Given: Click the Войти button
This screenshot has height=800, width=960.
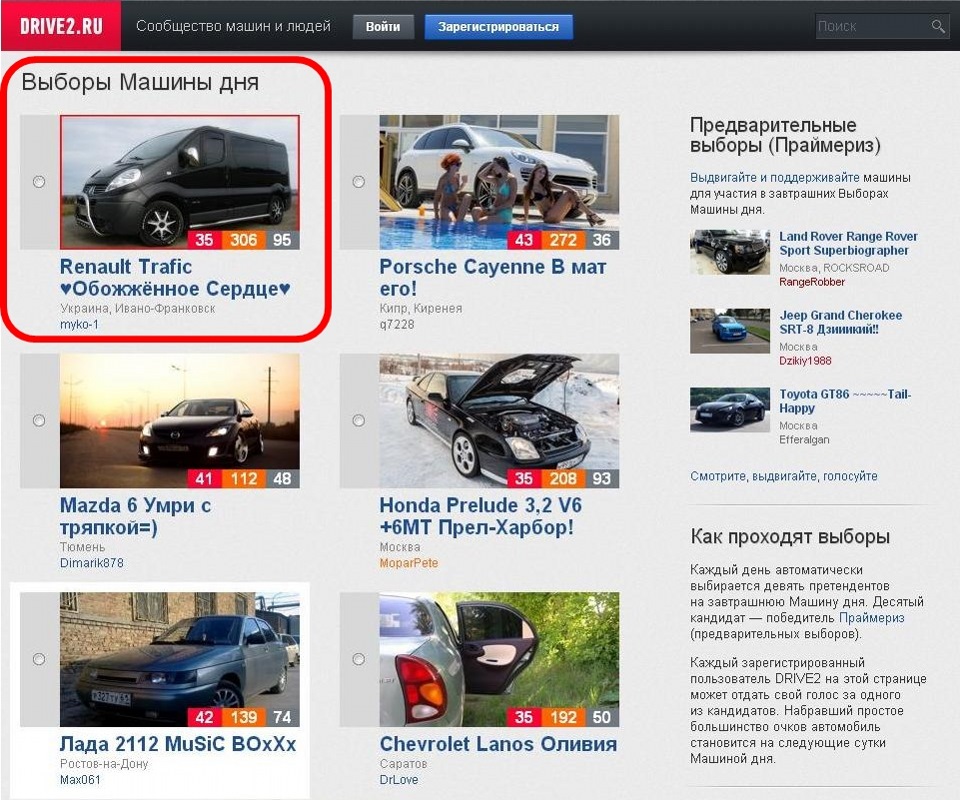Looking at the screenshot, I should click(x=383, y=27).
